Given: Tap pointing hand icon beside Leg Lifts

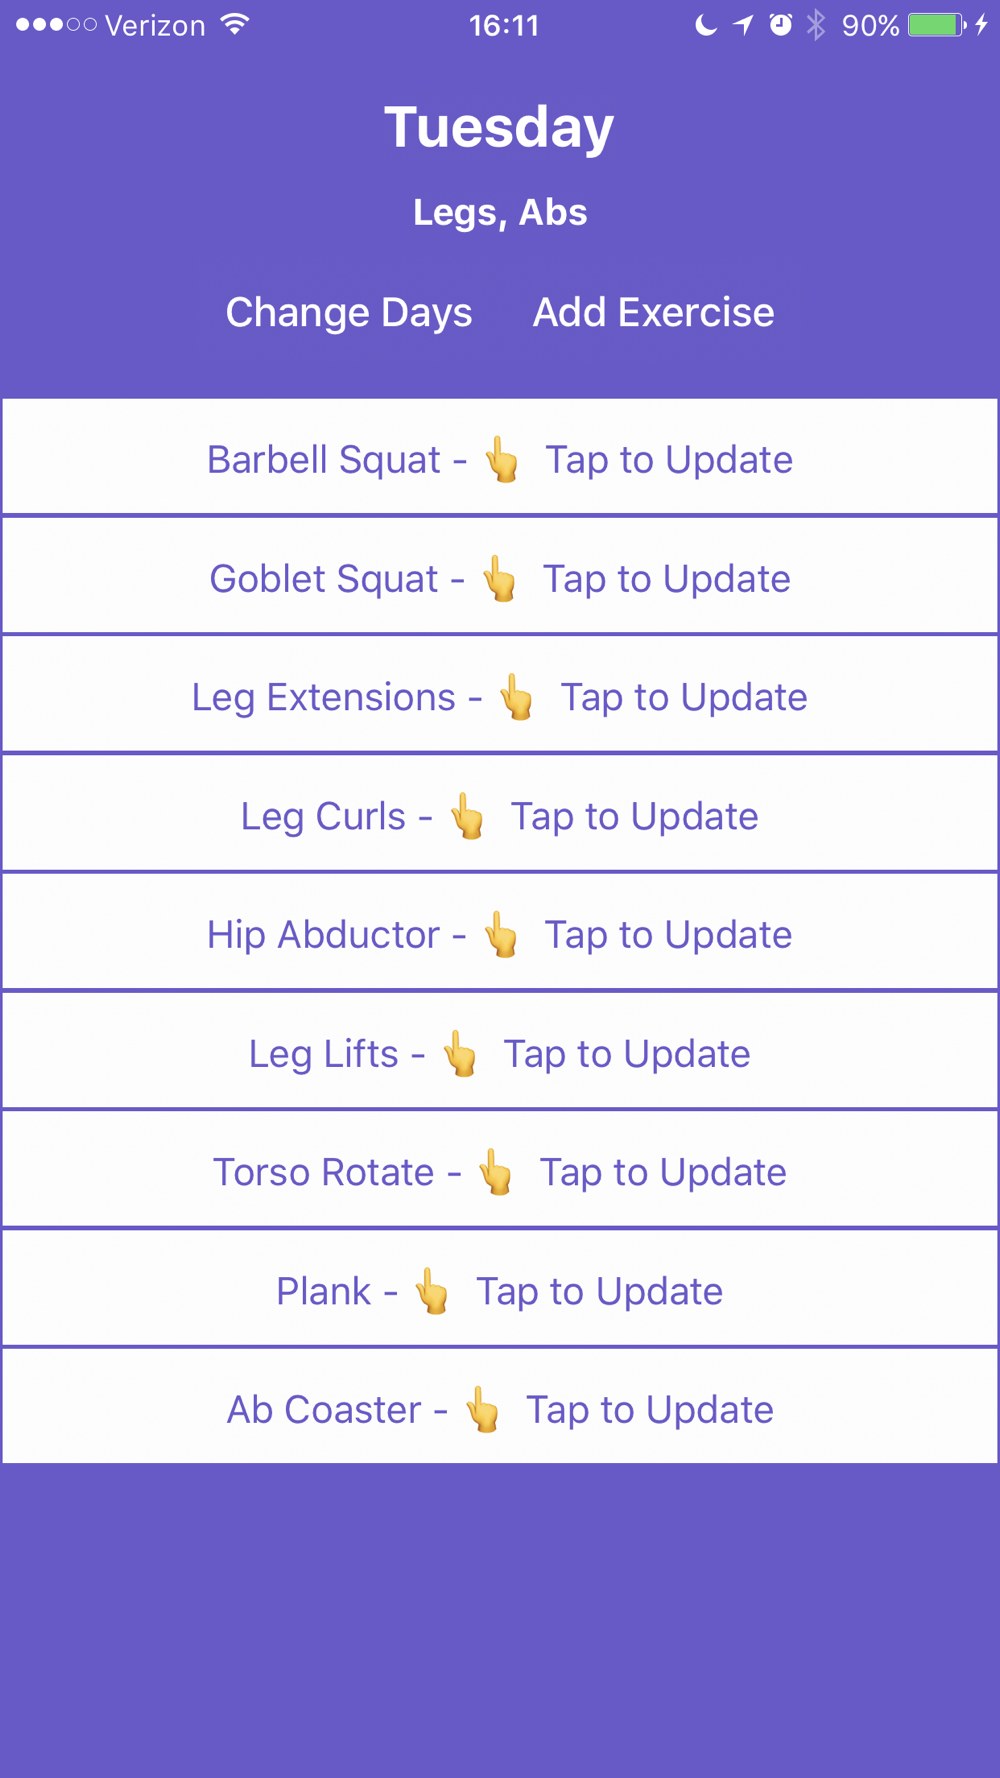Looking at the screenshot, I should [x=460, y=1053].
